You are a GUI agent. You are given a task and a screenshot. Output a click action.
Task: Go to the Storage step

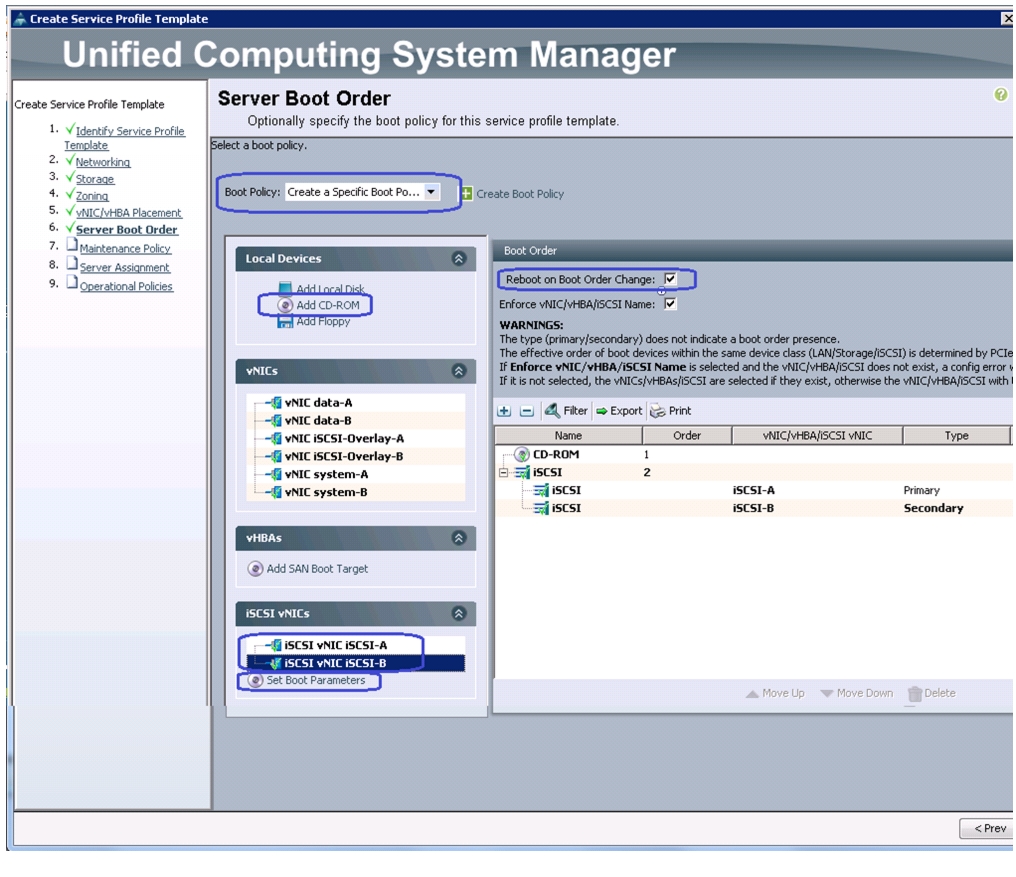(95, 179)
